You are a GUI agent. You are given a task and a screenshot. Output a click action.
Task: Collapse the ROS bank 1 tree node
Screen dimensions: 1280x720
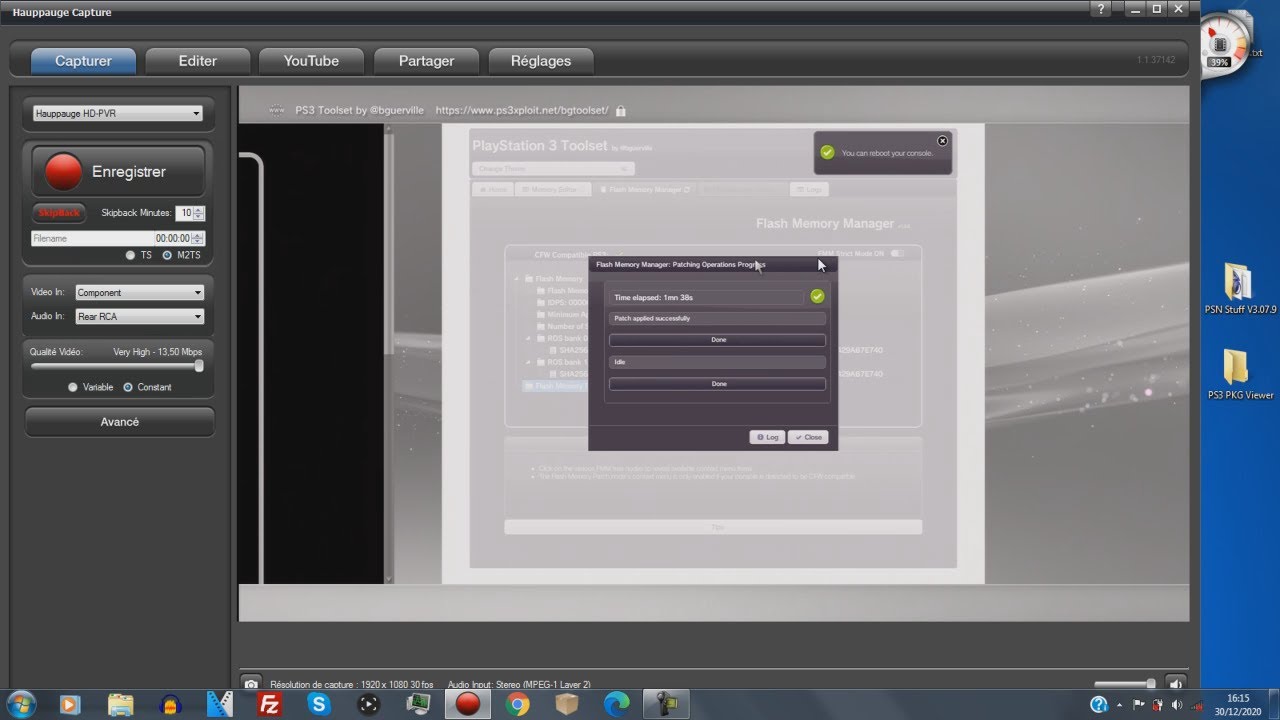(x=529, y=362)
